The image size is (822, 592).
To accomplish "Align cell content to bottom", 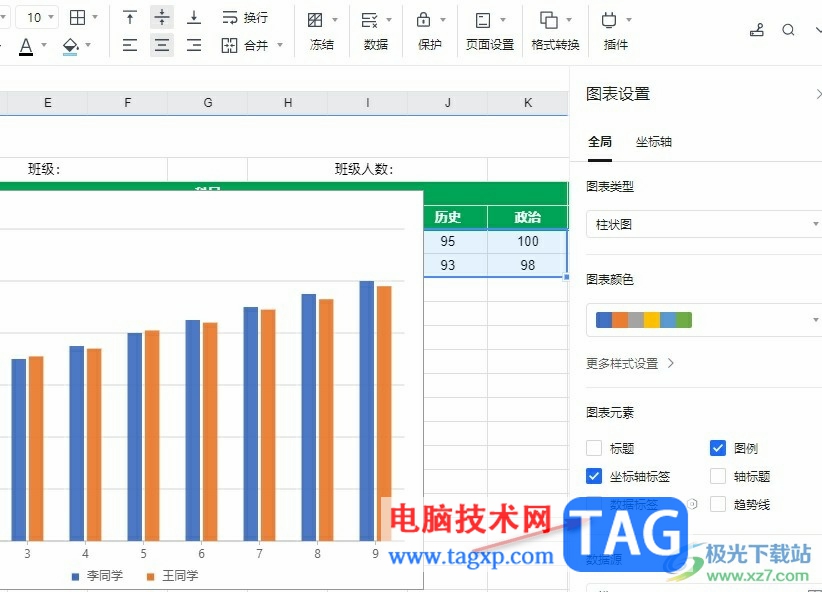I will coord(194,17).
